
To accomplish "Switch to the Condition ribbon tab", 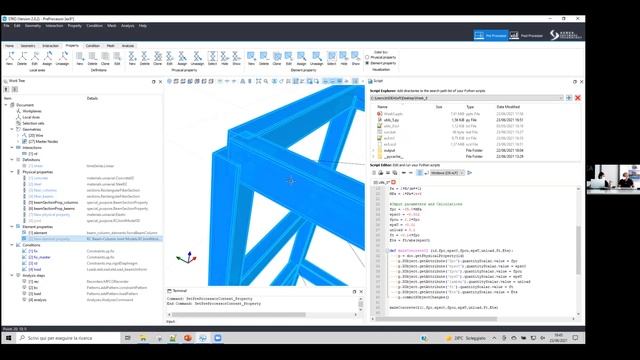I will pos(93,46).
